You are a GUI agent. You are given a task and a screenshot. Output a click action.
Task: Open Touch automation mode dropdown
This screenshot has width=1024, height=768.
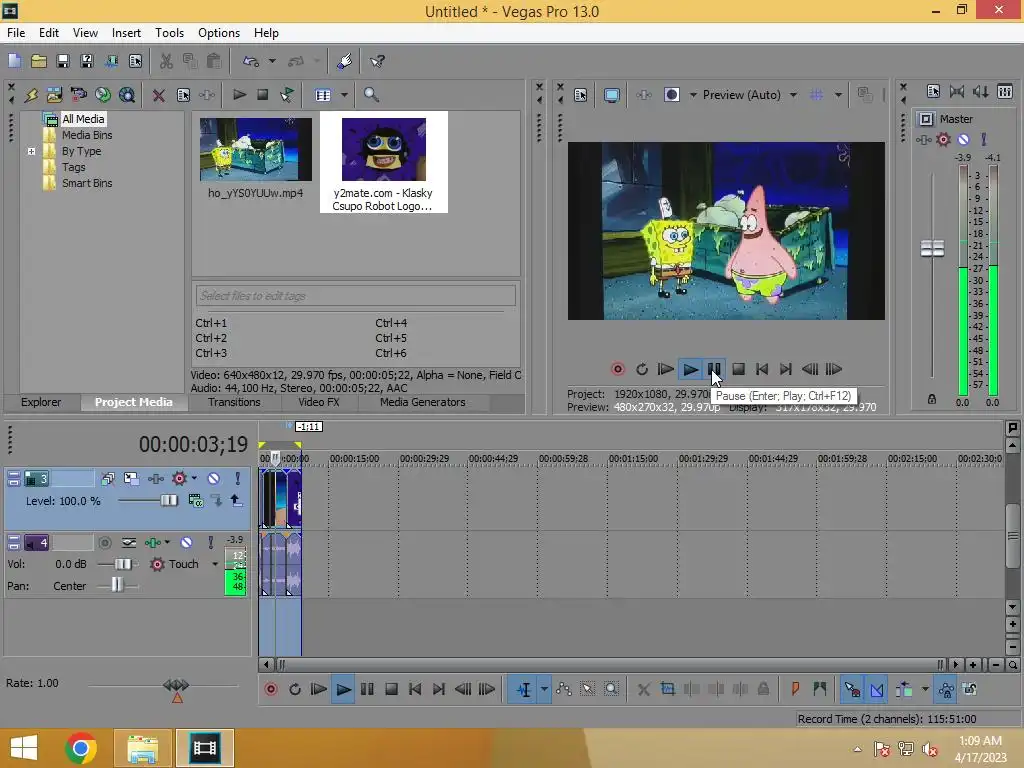click(215, 564)
